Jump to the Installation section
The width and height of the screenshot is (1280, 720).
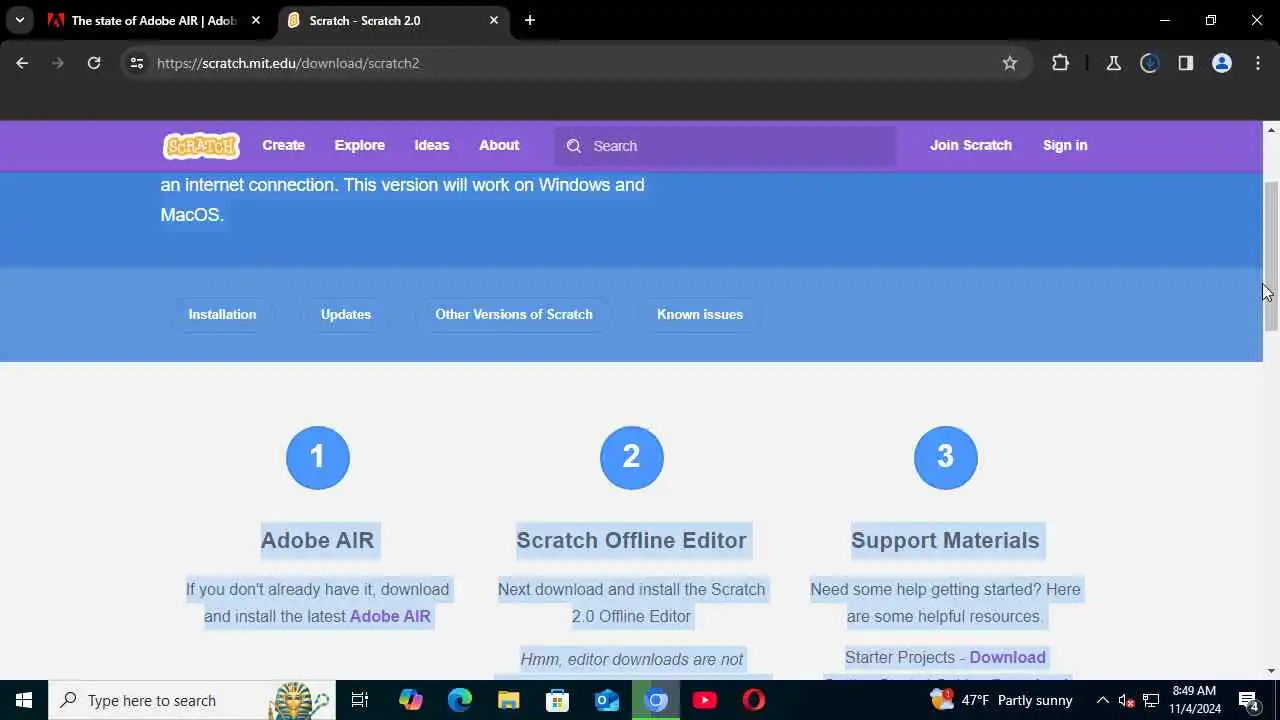[x=222, y=314]
